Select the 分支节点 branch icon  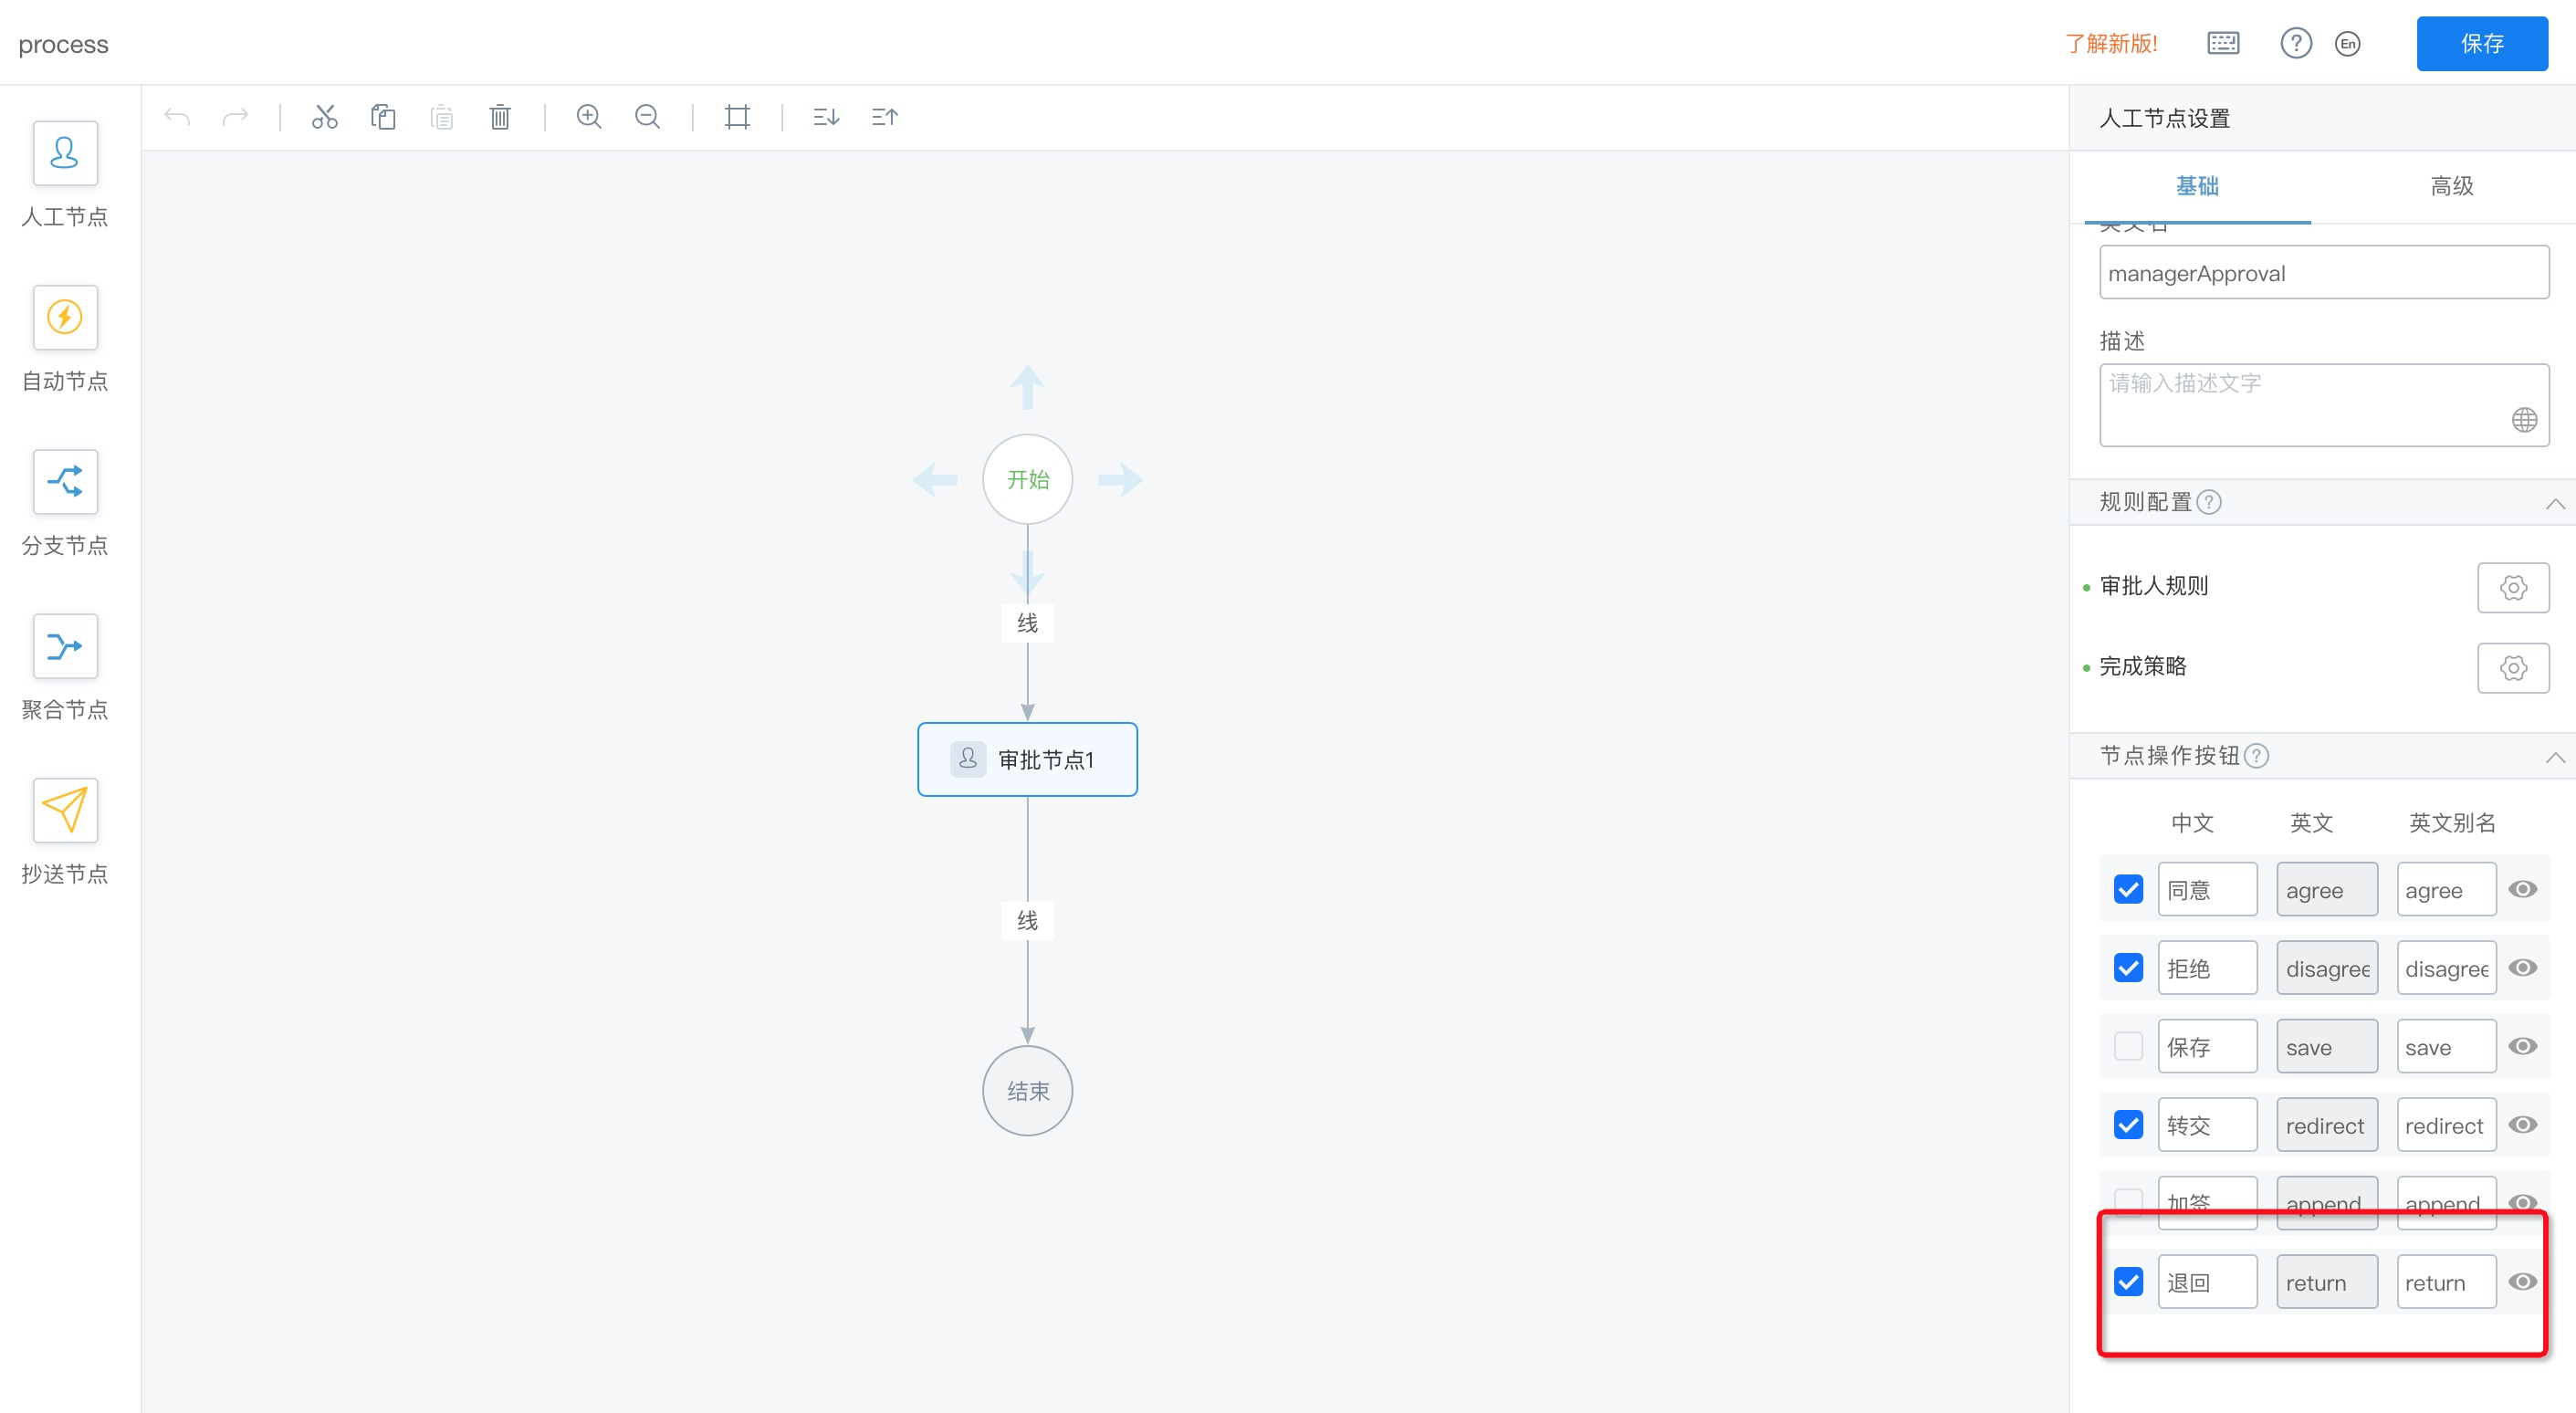click(65, 482)
